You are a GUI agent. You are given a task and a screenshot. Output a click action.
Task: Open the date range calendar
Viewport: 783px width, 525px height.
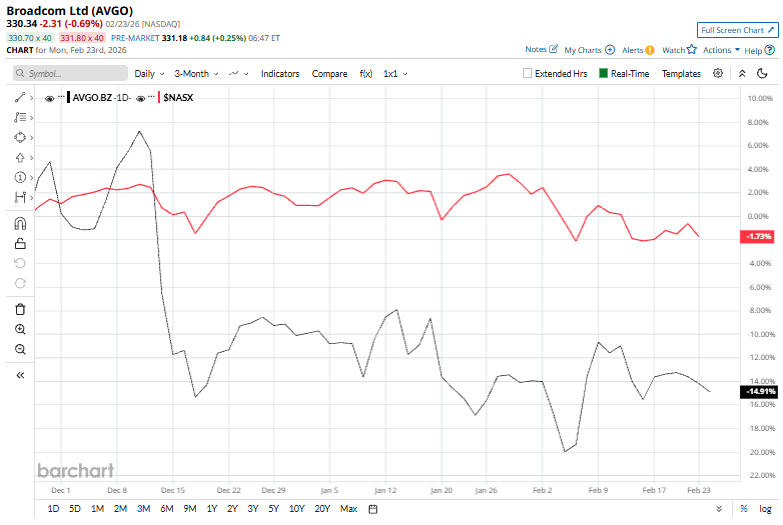coord(373,509)
